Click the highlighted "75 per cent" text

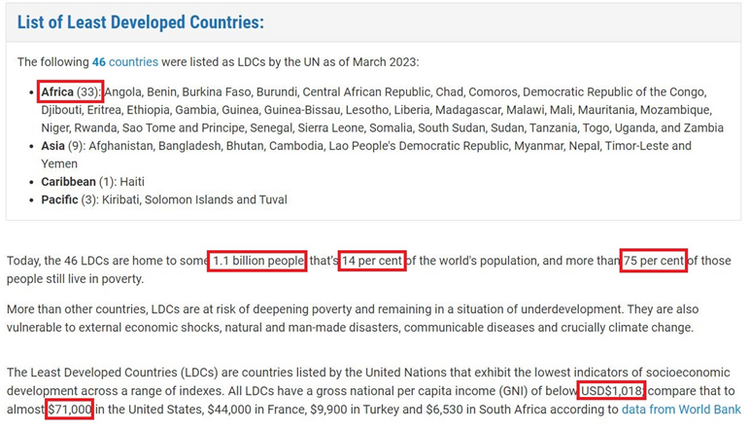pos(653,261)
